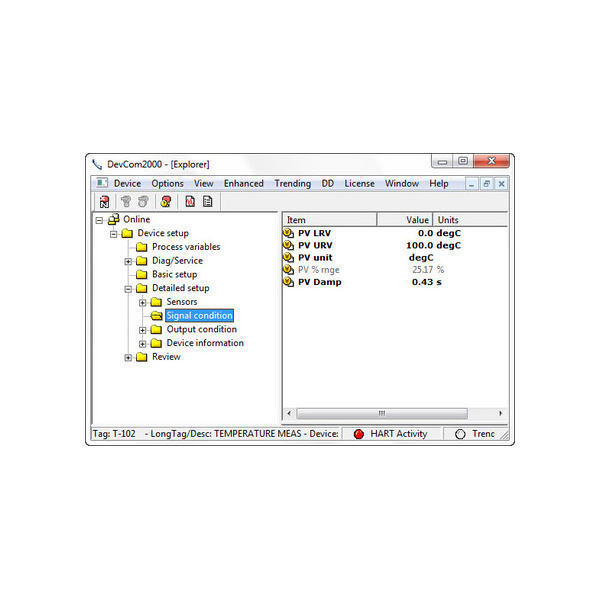The height and width of the screenshot is (600, 600).
Task: Click the horizontal scrollbar thumb in the item list
Action: pos(382,413)
